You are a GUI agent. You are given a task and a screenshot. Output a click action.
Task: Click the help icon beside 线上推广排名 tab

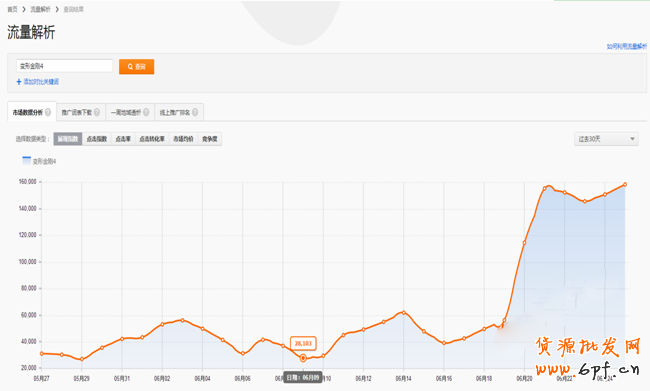(195, 112)
